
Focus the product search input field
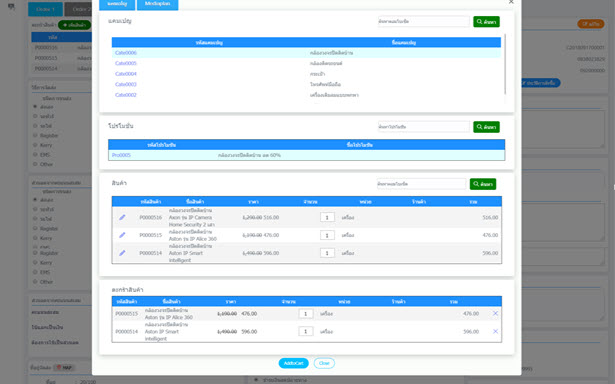pyautogui.click(x=421, y=184)
